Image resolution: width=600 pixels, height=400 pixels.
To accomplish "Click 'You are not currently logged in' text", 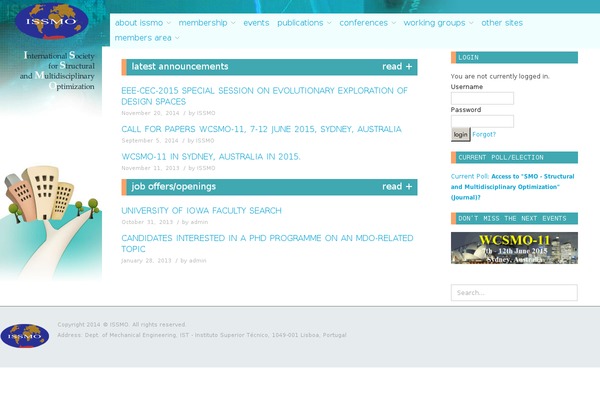I will coord(500,76).
